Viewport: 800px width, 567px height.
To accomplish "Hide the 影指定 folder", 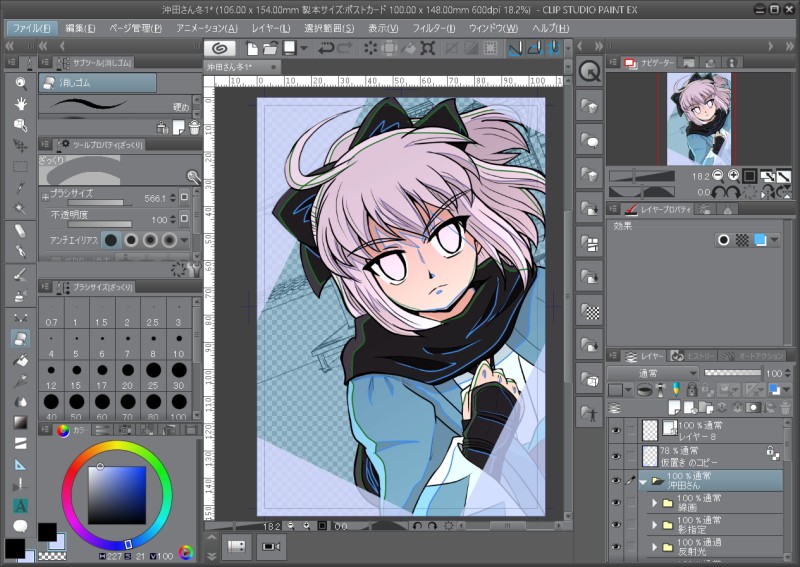I will [616, 525].
